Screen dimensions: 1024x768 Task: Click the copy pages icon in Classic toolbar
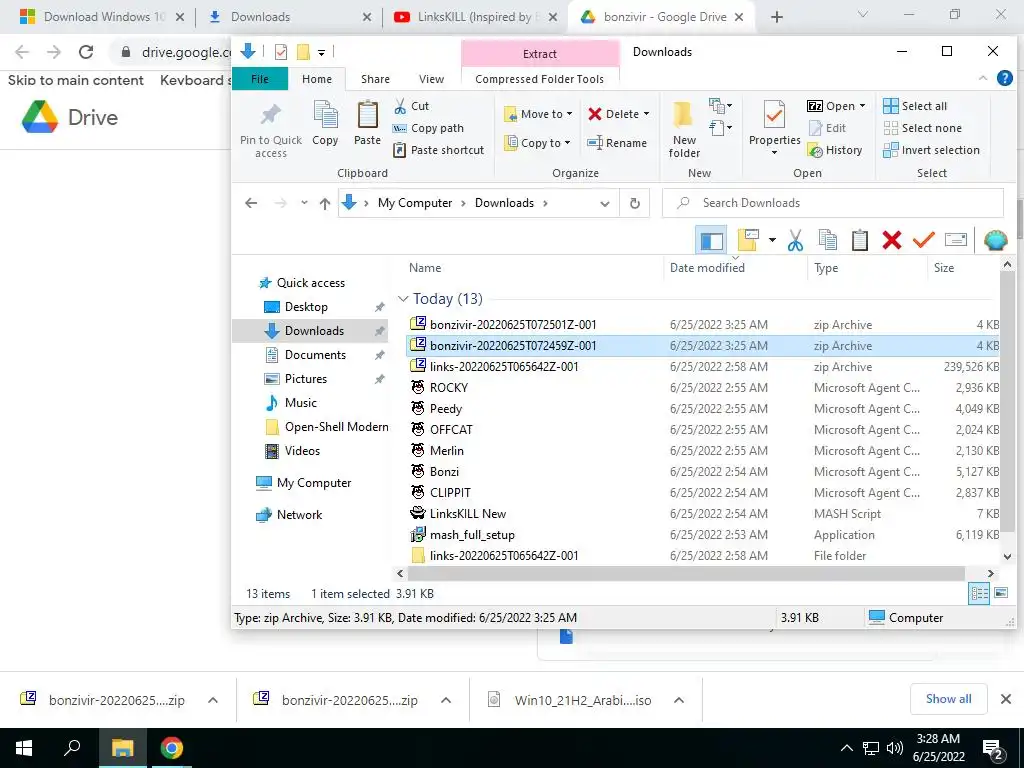(x=827, y=240)
